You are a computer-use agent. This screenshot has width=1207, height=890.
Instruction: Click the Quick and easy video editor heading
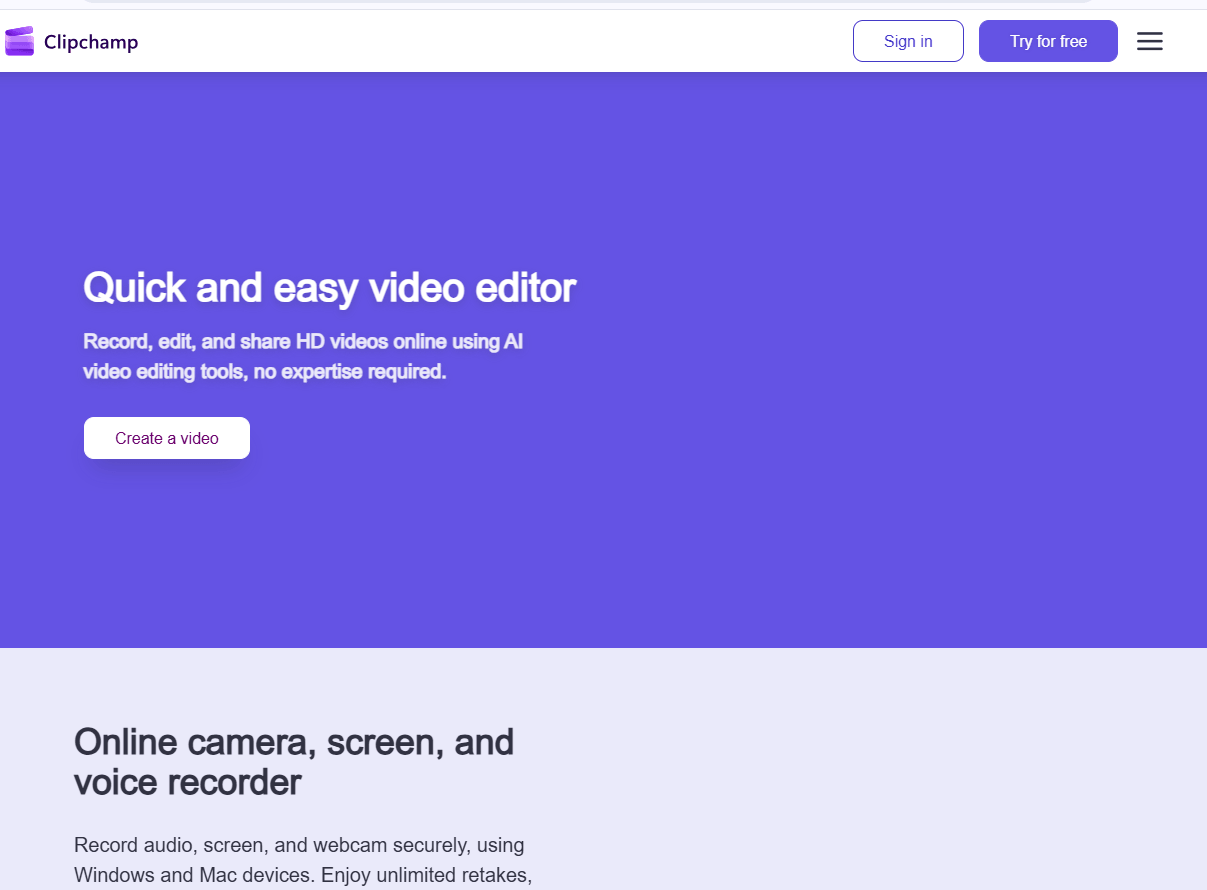tap(329, 288)
